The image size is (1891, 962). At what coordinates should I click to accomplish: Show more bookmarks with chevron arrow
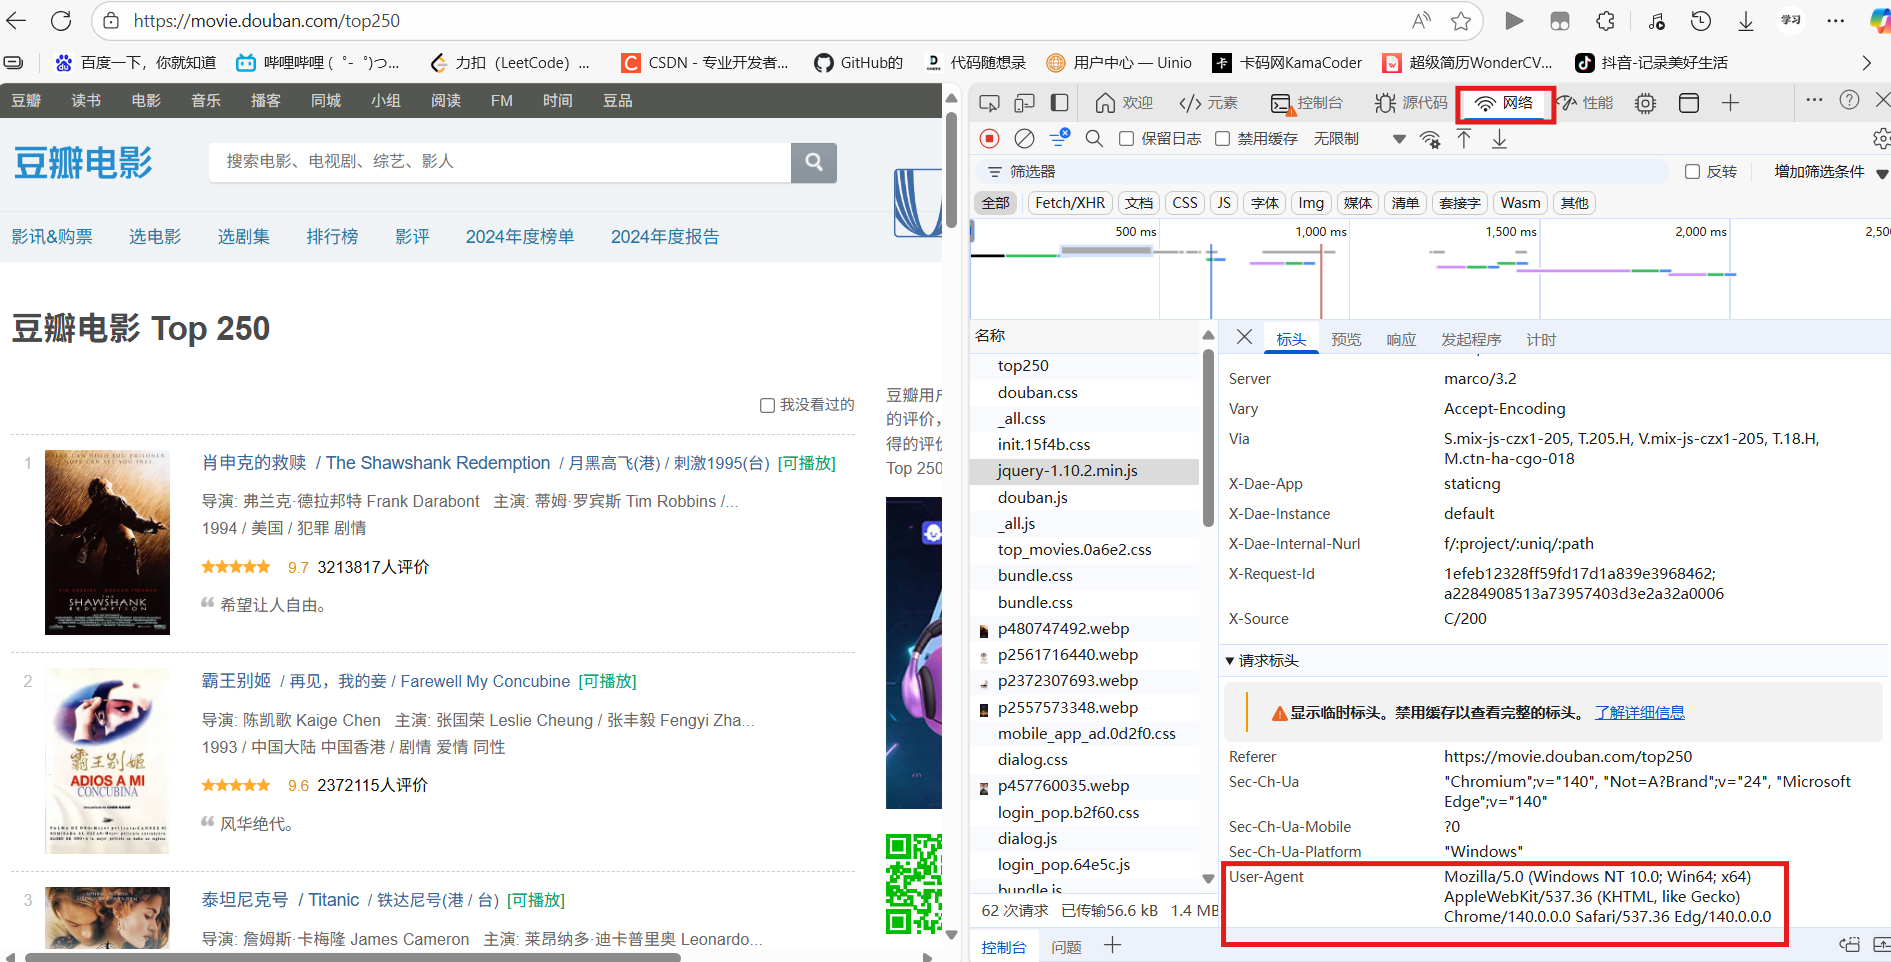coord(1866,63)
